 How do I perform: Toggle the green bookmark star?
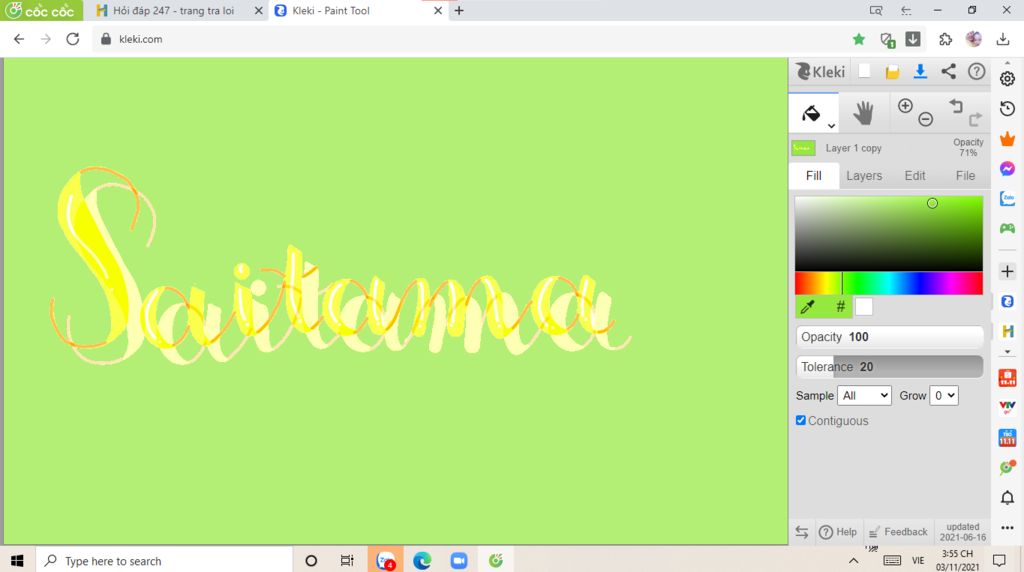pyautogui.click(x=859, y=40)
